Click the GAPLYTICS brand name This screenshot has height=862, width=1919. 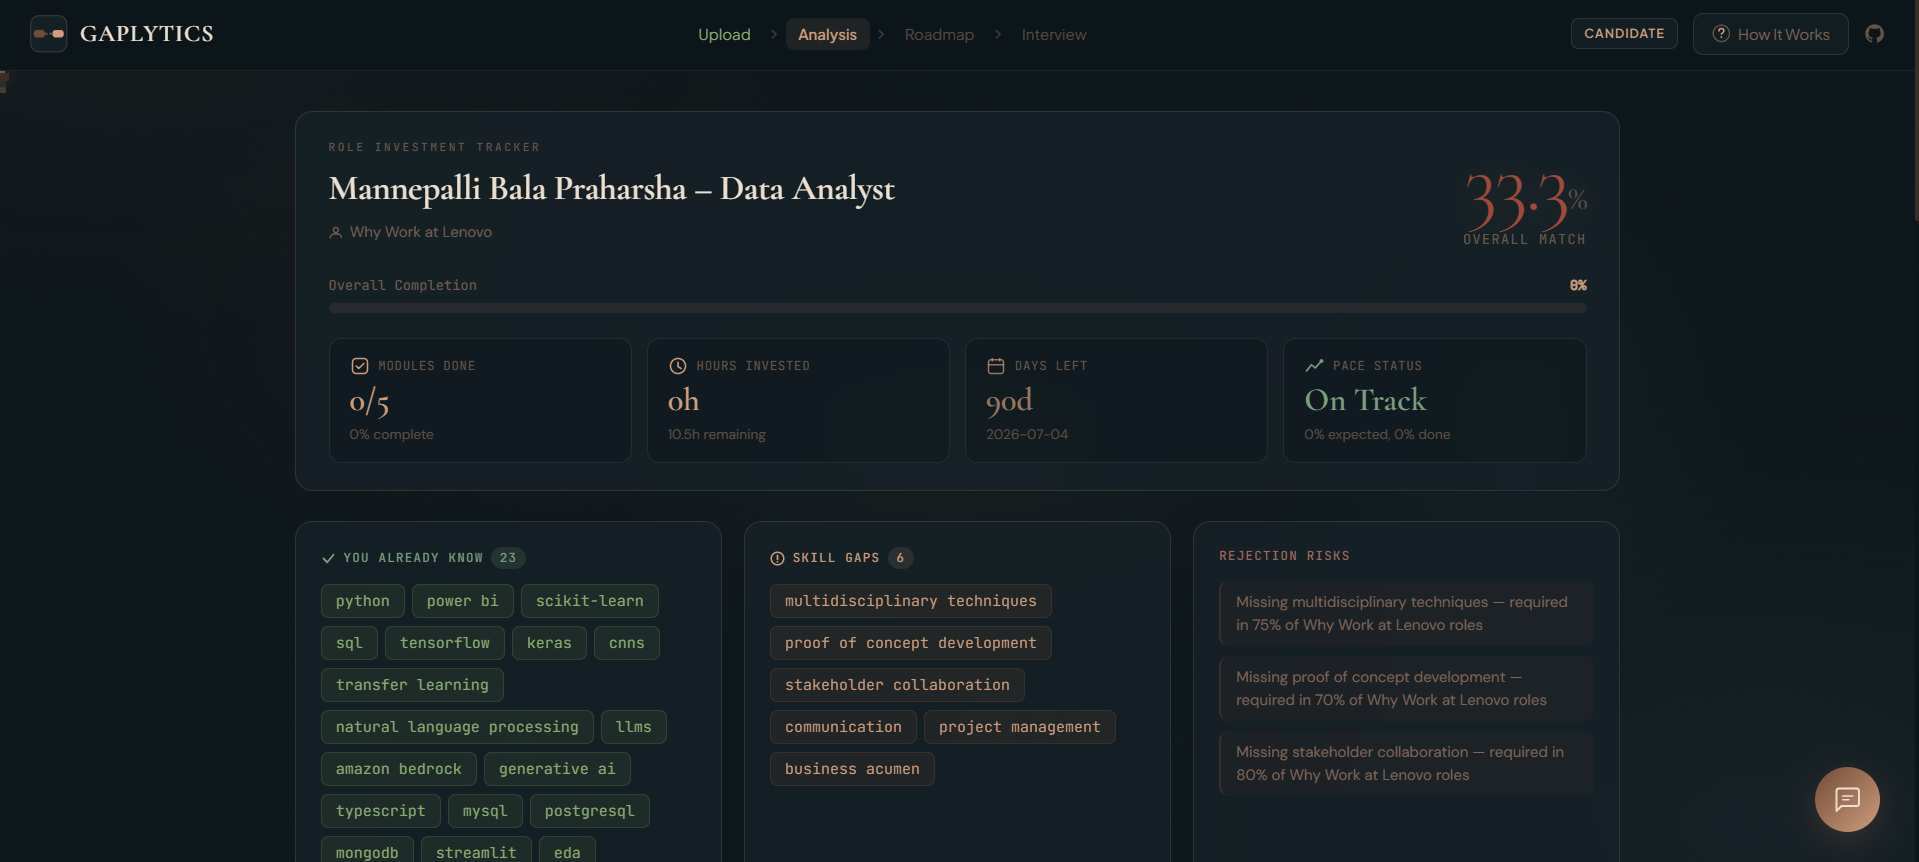147,34
